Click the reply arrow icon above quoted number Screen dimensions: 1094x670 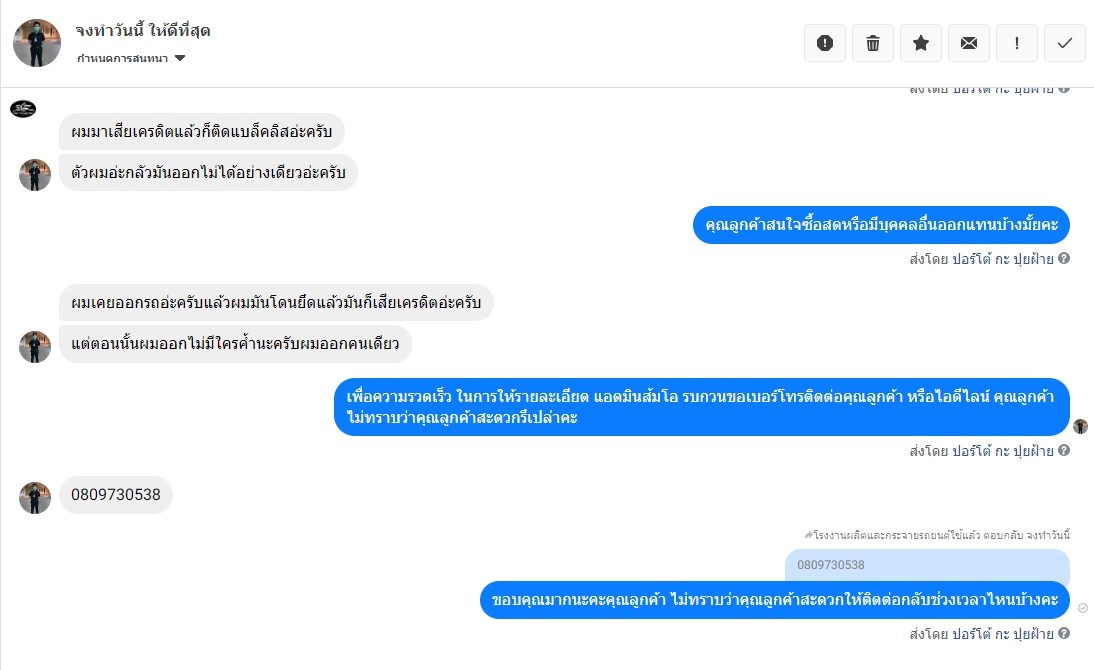tap(808, 535)
